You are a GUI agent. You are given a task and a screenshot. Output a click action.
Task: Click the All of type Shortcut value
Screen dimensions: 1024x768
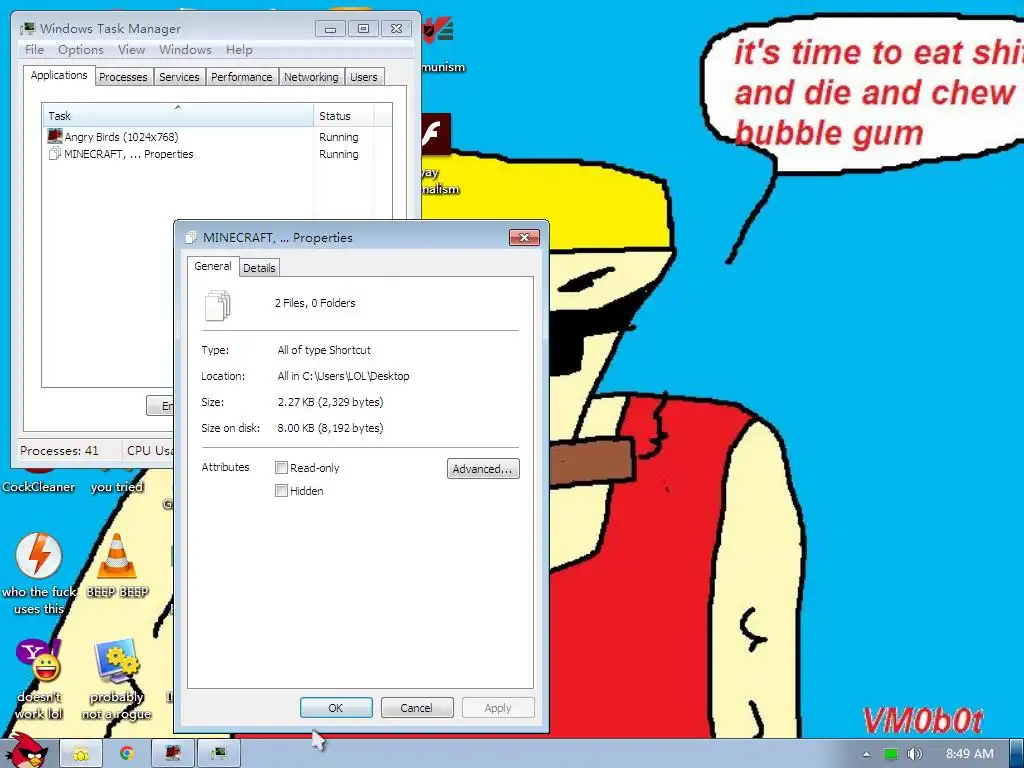[x=324, y=350]
